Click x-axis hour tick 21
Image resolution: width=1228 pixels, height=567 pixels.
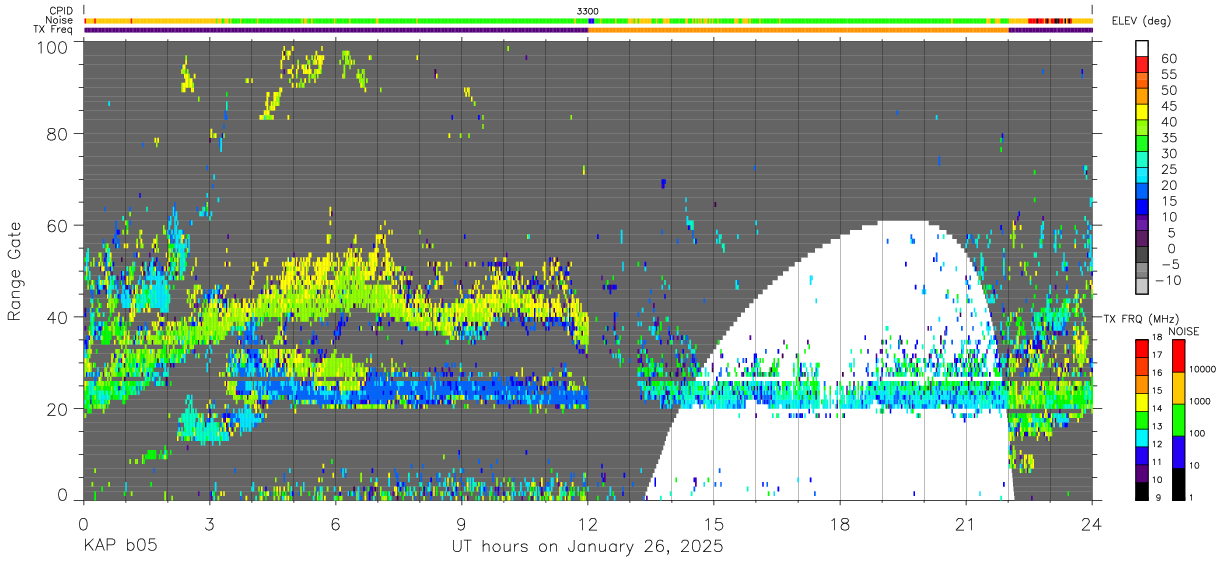966,523
